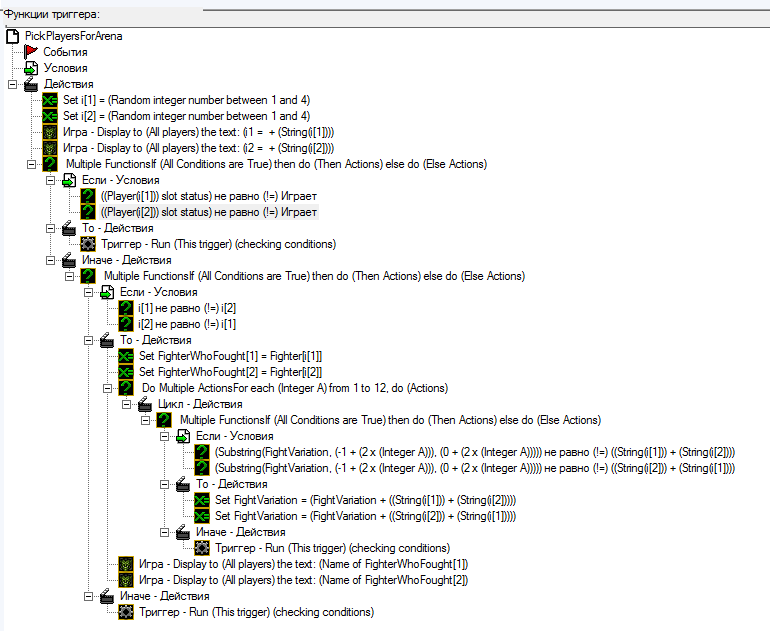Click the clapperboard icon next to Действия root
The image size is (770, 631).
[31, 84]
